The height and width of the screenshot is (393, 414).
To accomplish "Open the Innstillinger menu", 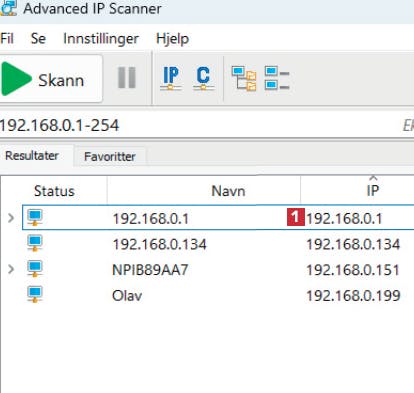I will point(101,38).
